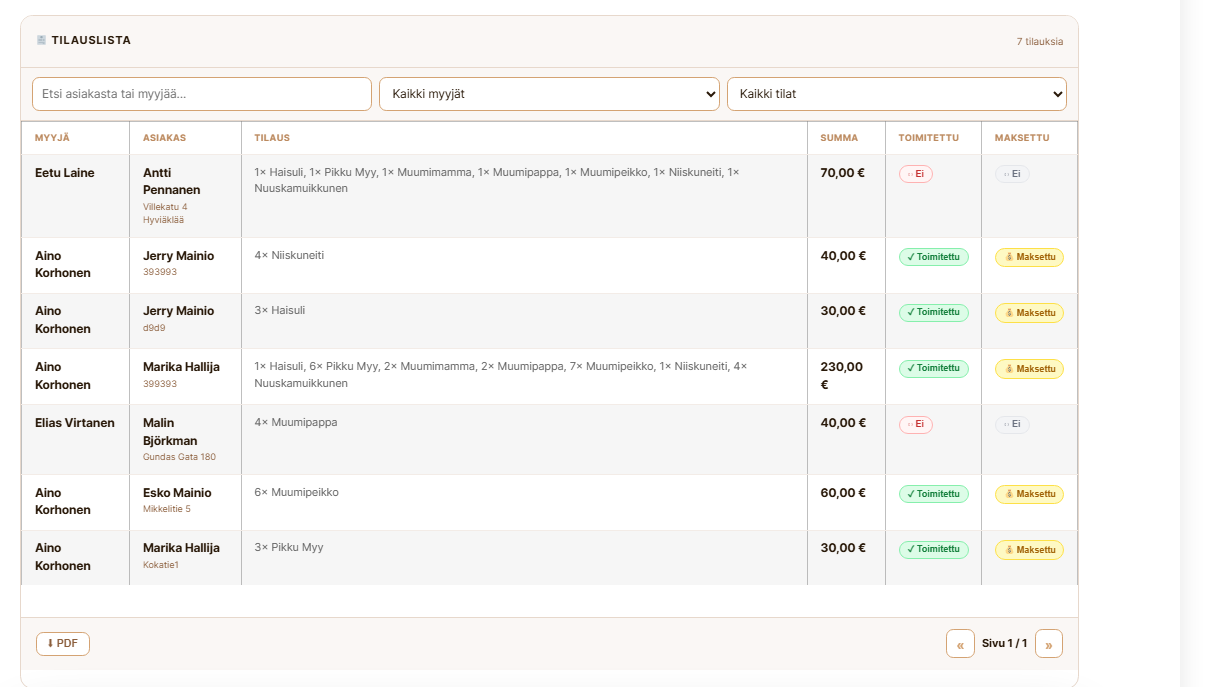Image resolution: width=1208 pixels, height=687 pixels.
Task: Go to the next page with » button
Action: [x=1049, y=644]
